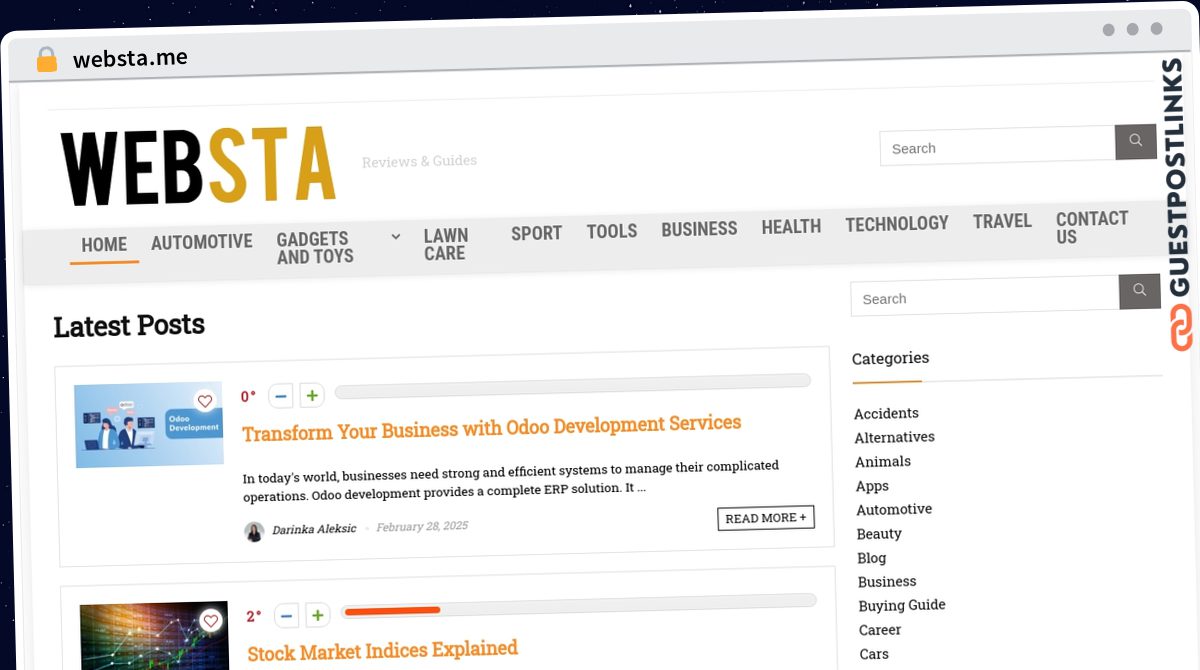The image size is (1200, 670).
Task: Expand the Gadgets and Toys submenu arrow
Action: (x=395, y=236)
